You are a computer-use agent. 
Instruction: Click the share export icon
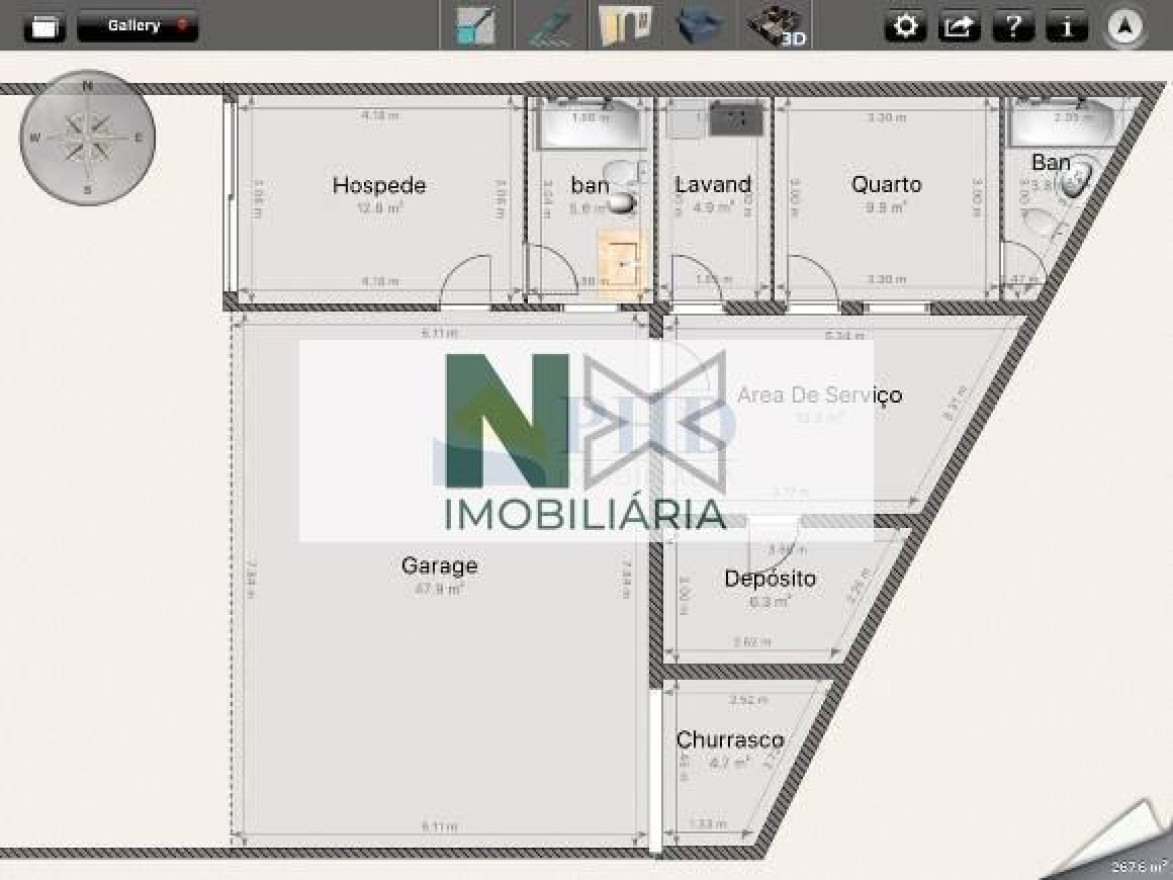coord(959,26)
